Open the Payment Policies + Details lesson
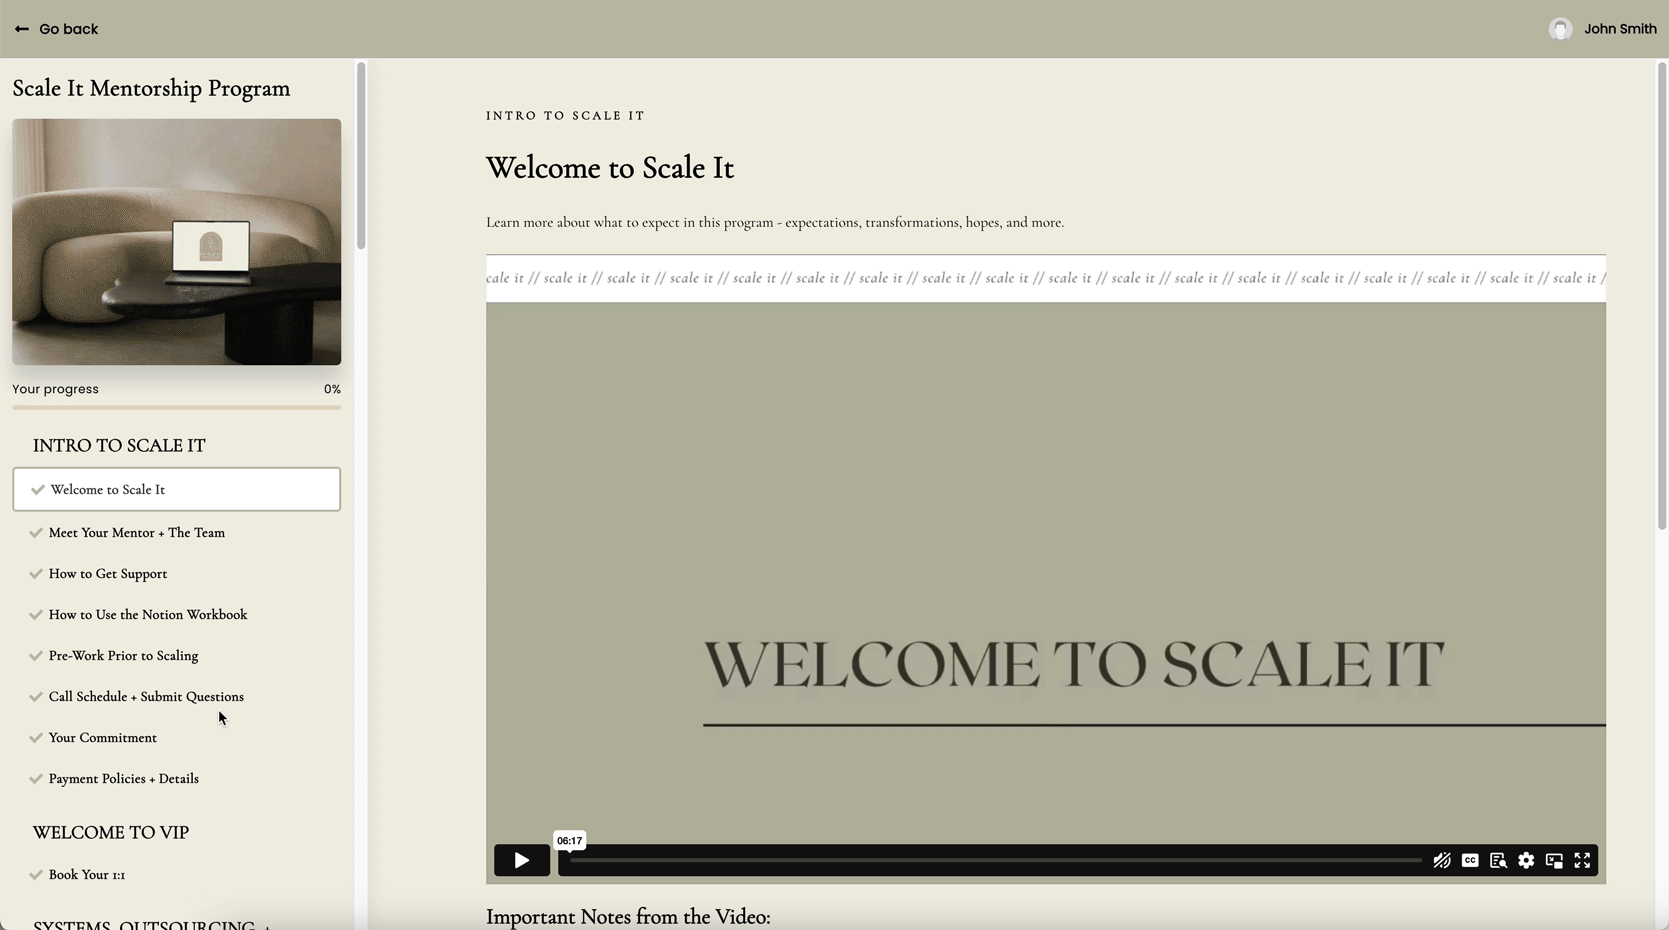This screenshot has height=930, width=1669. pos(124,779)
